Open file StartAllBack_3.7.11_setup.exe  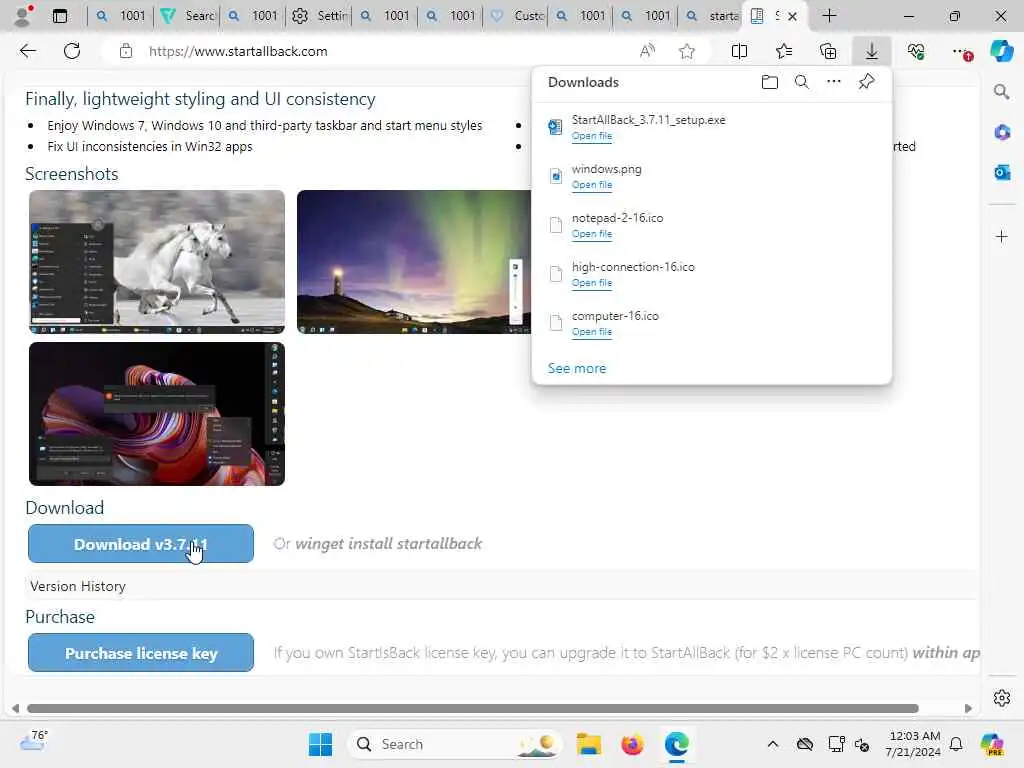pos(592,136)
